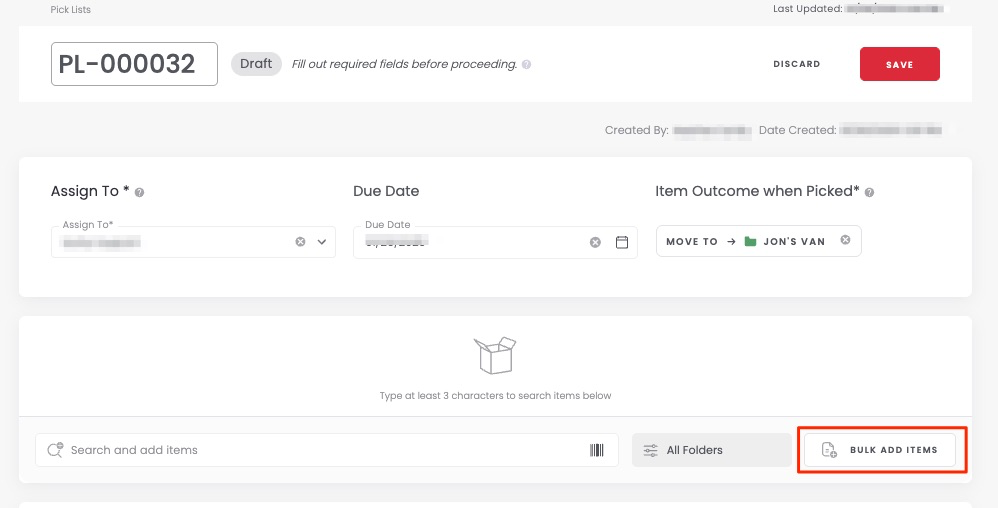Open the All Folders filter
Viewport: 998px width, 508px height.
click(x=711, y=450)
